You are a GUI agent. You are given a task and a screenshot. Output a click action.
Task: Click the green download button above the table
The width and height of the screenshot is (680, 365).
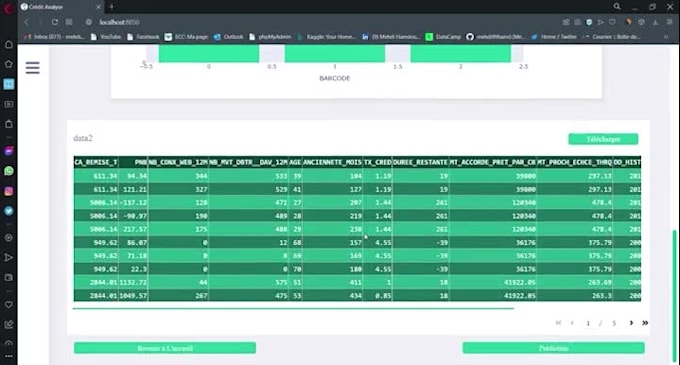pyautogui.click(x=603, y=139)
